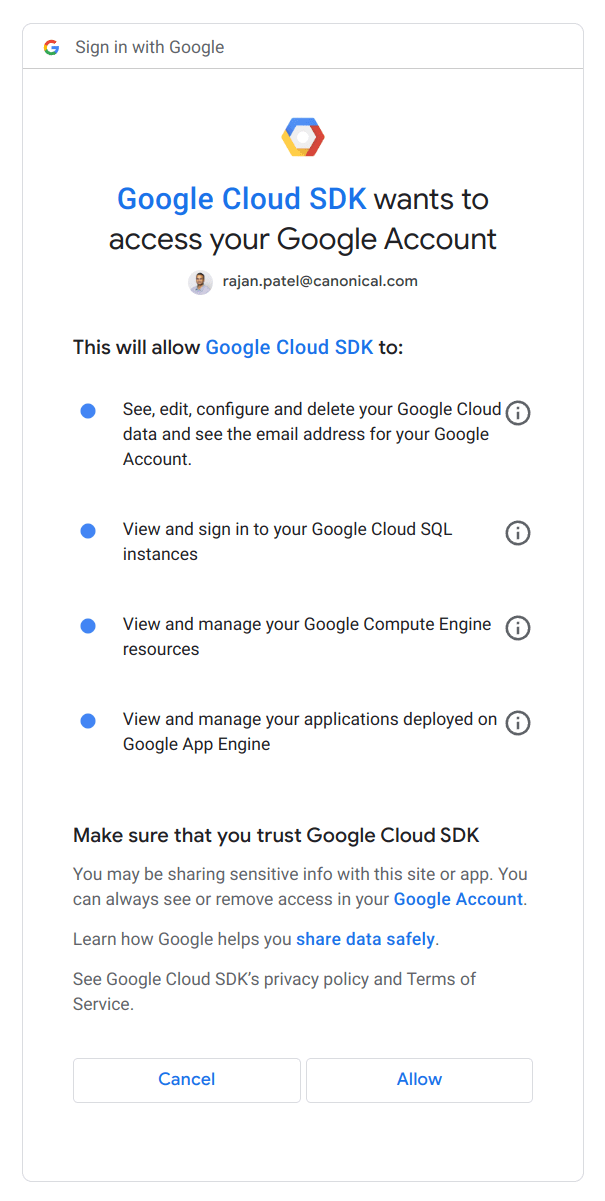605x1201 pixels.
Task: Click the rajan.patel account avatar
Action: (200, 282)
